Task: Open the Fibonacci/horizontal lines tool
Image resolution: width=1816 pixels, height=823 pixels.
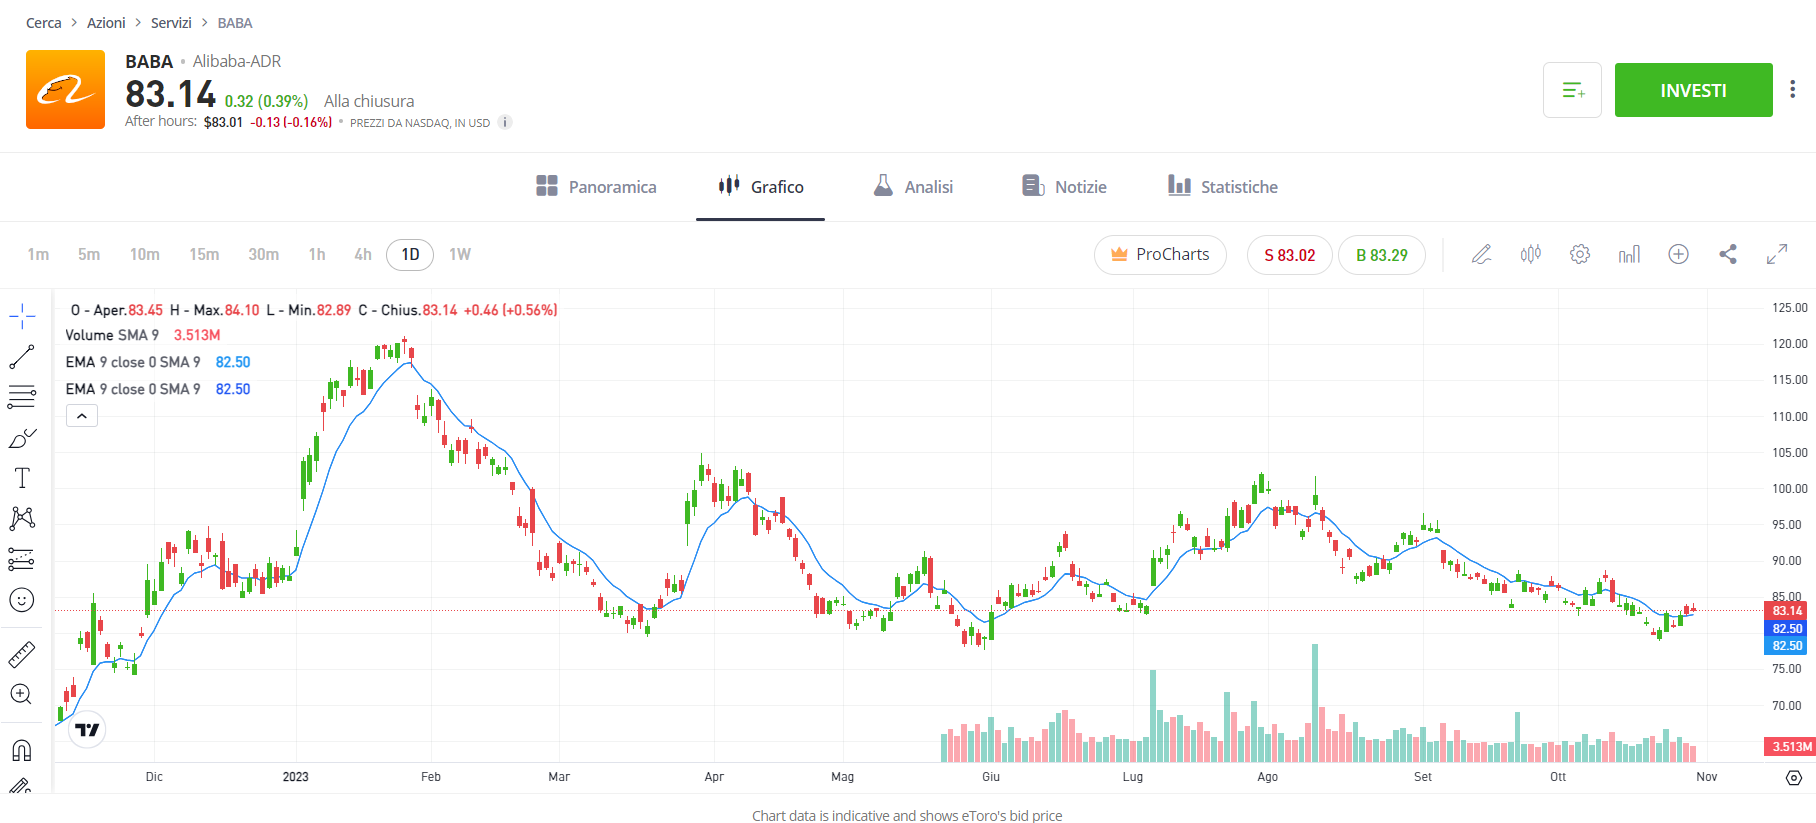Action: 22,397
